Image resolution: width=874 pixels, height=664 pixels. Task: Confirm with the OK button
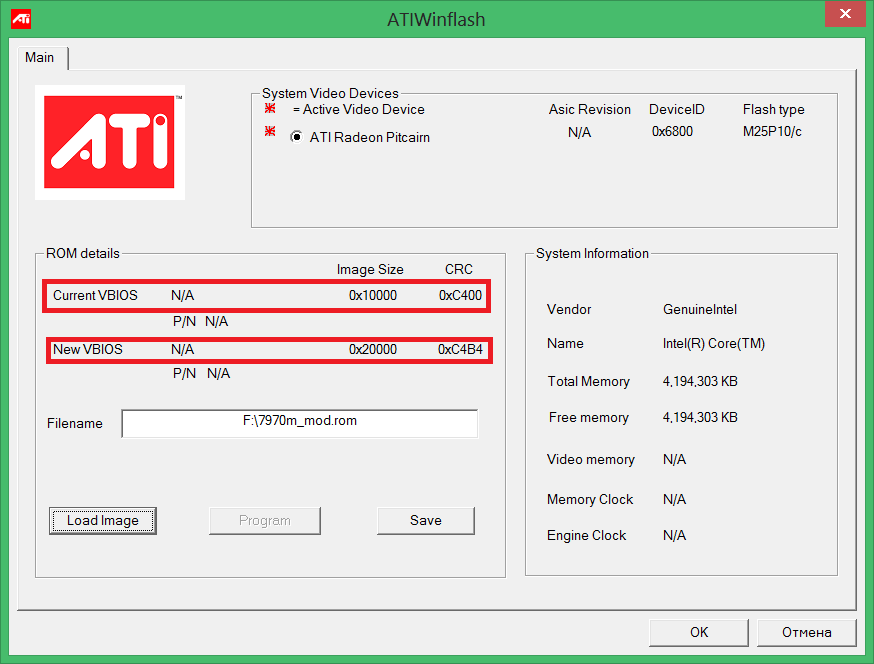point(699,633)
